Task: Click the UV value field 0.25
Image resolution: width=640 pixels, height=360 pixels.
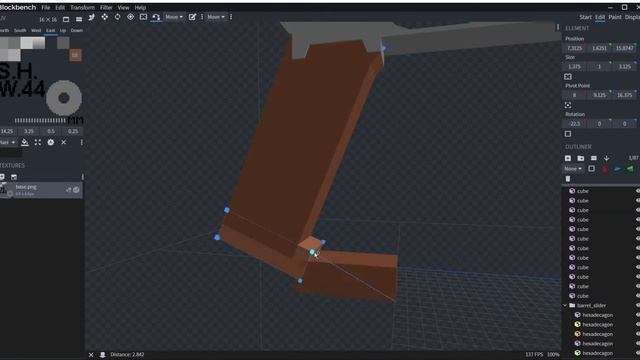Action: (73, 131)
